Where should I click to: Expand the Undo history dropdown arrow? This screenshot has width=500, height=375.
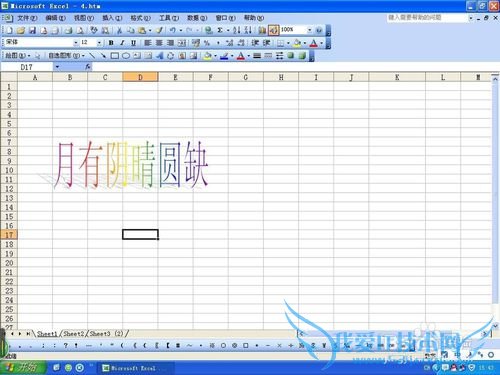(x=181, y=31)
